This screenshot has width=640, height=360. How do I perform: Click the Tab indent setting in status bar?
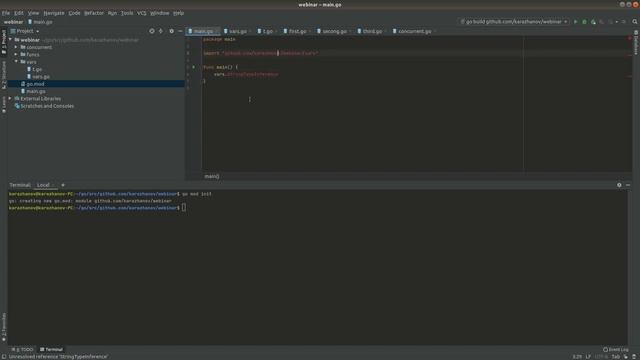pyautogui.click(x=616, y=357)
